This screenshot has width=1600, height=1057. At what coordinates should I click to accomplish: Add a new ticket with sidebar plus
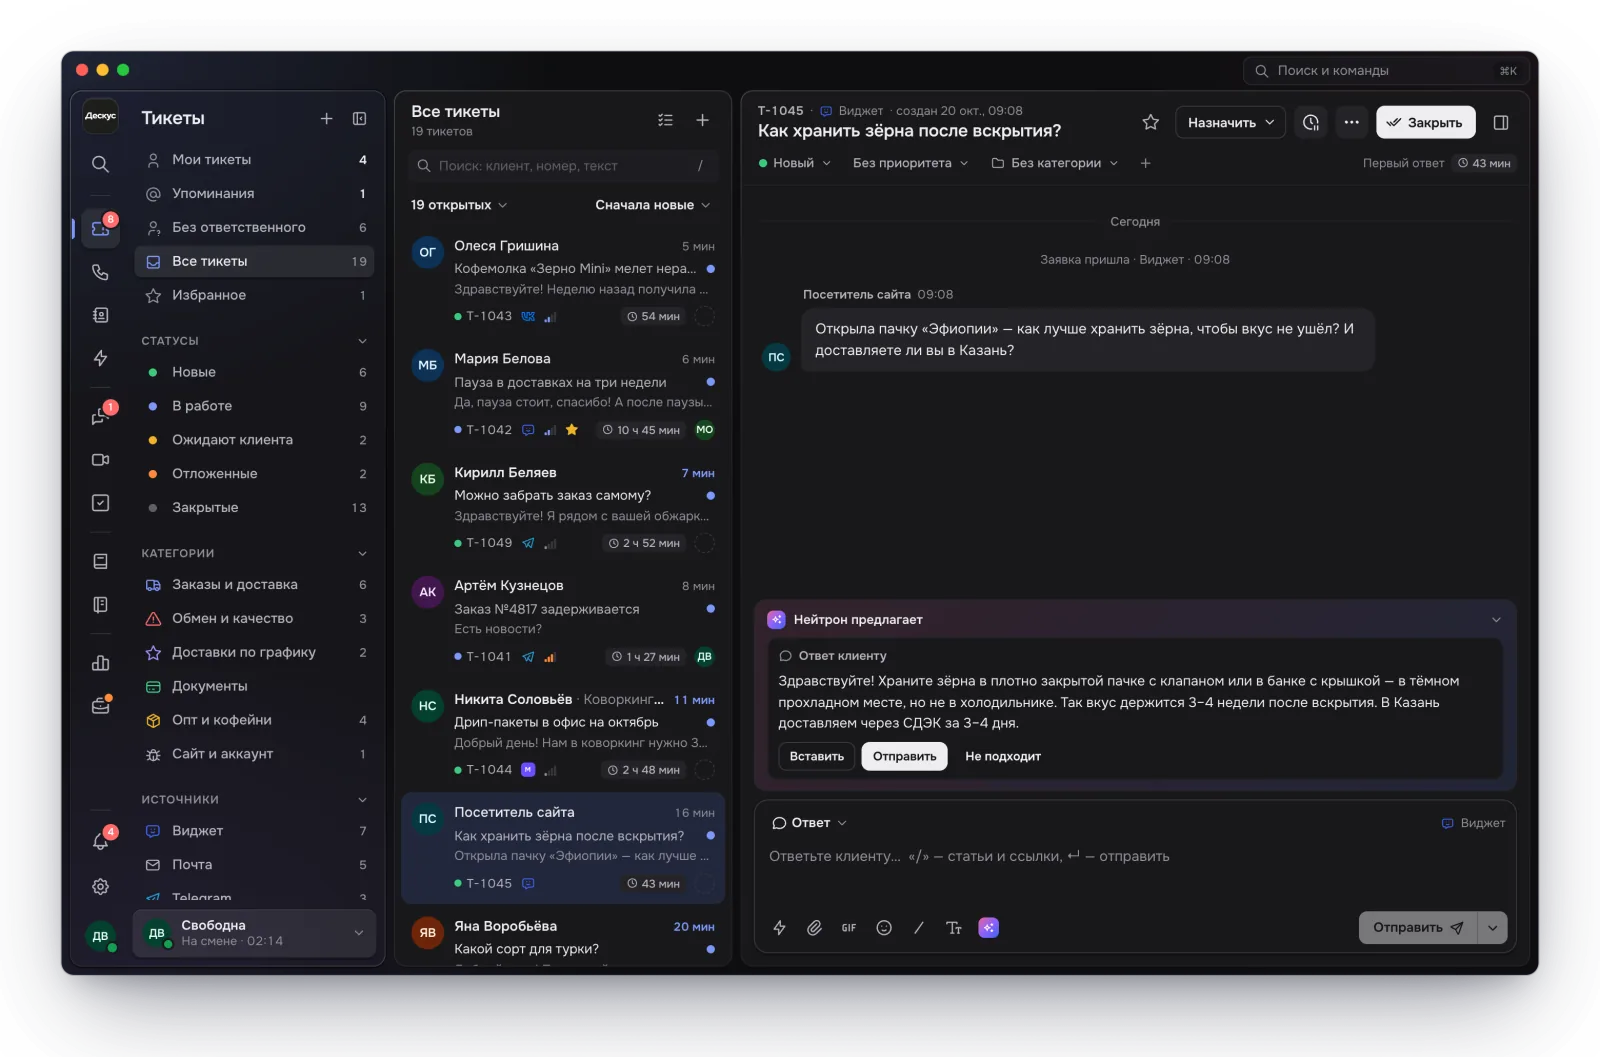(x=326, y=118)
